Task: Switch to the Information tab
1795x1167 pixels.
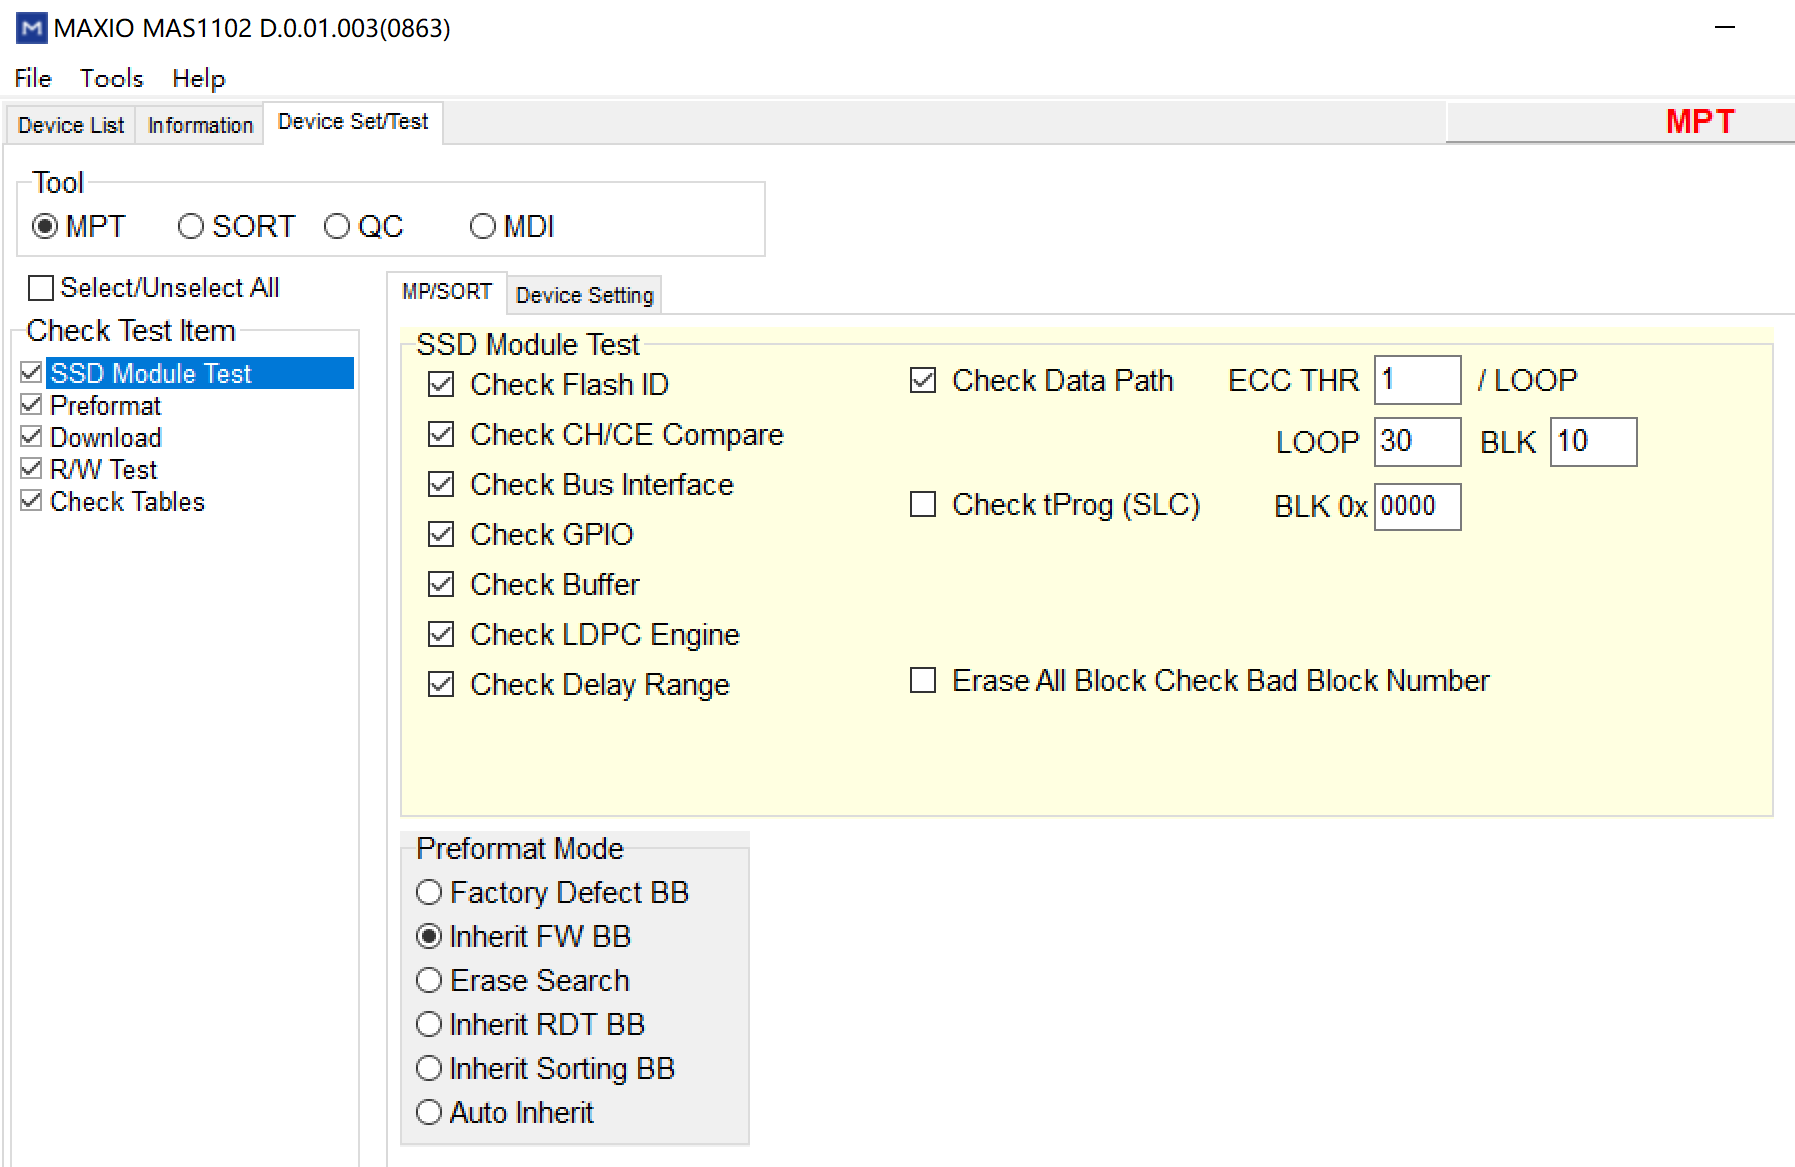Action: click(x=200, y=125)
